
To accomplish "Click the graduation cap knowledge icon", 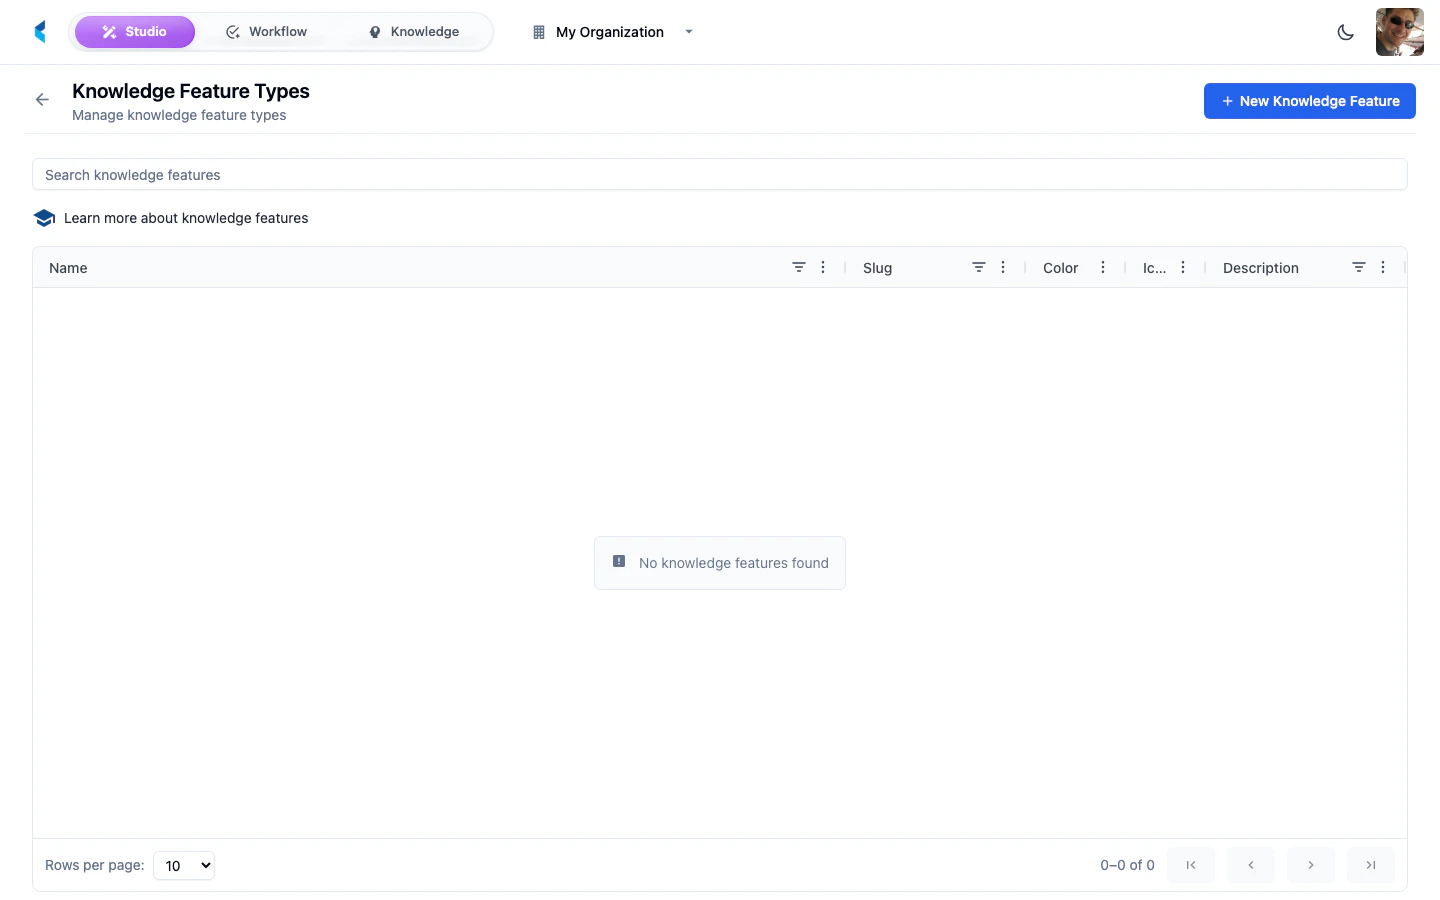I will (44, 217).
